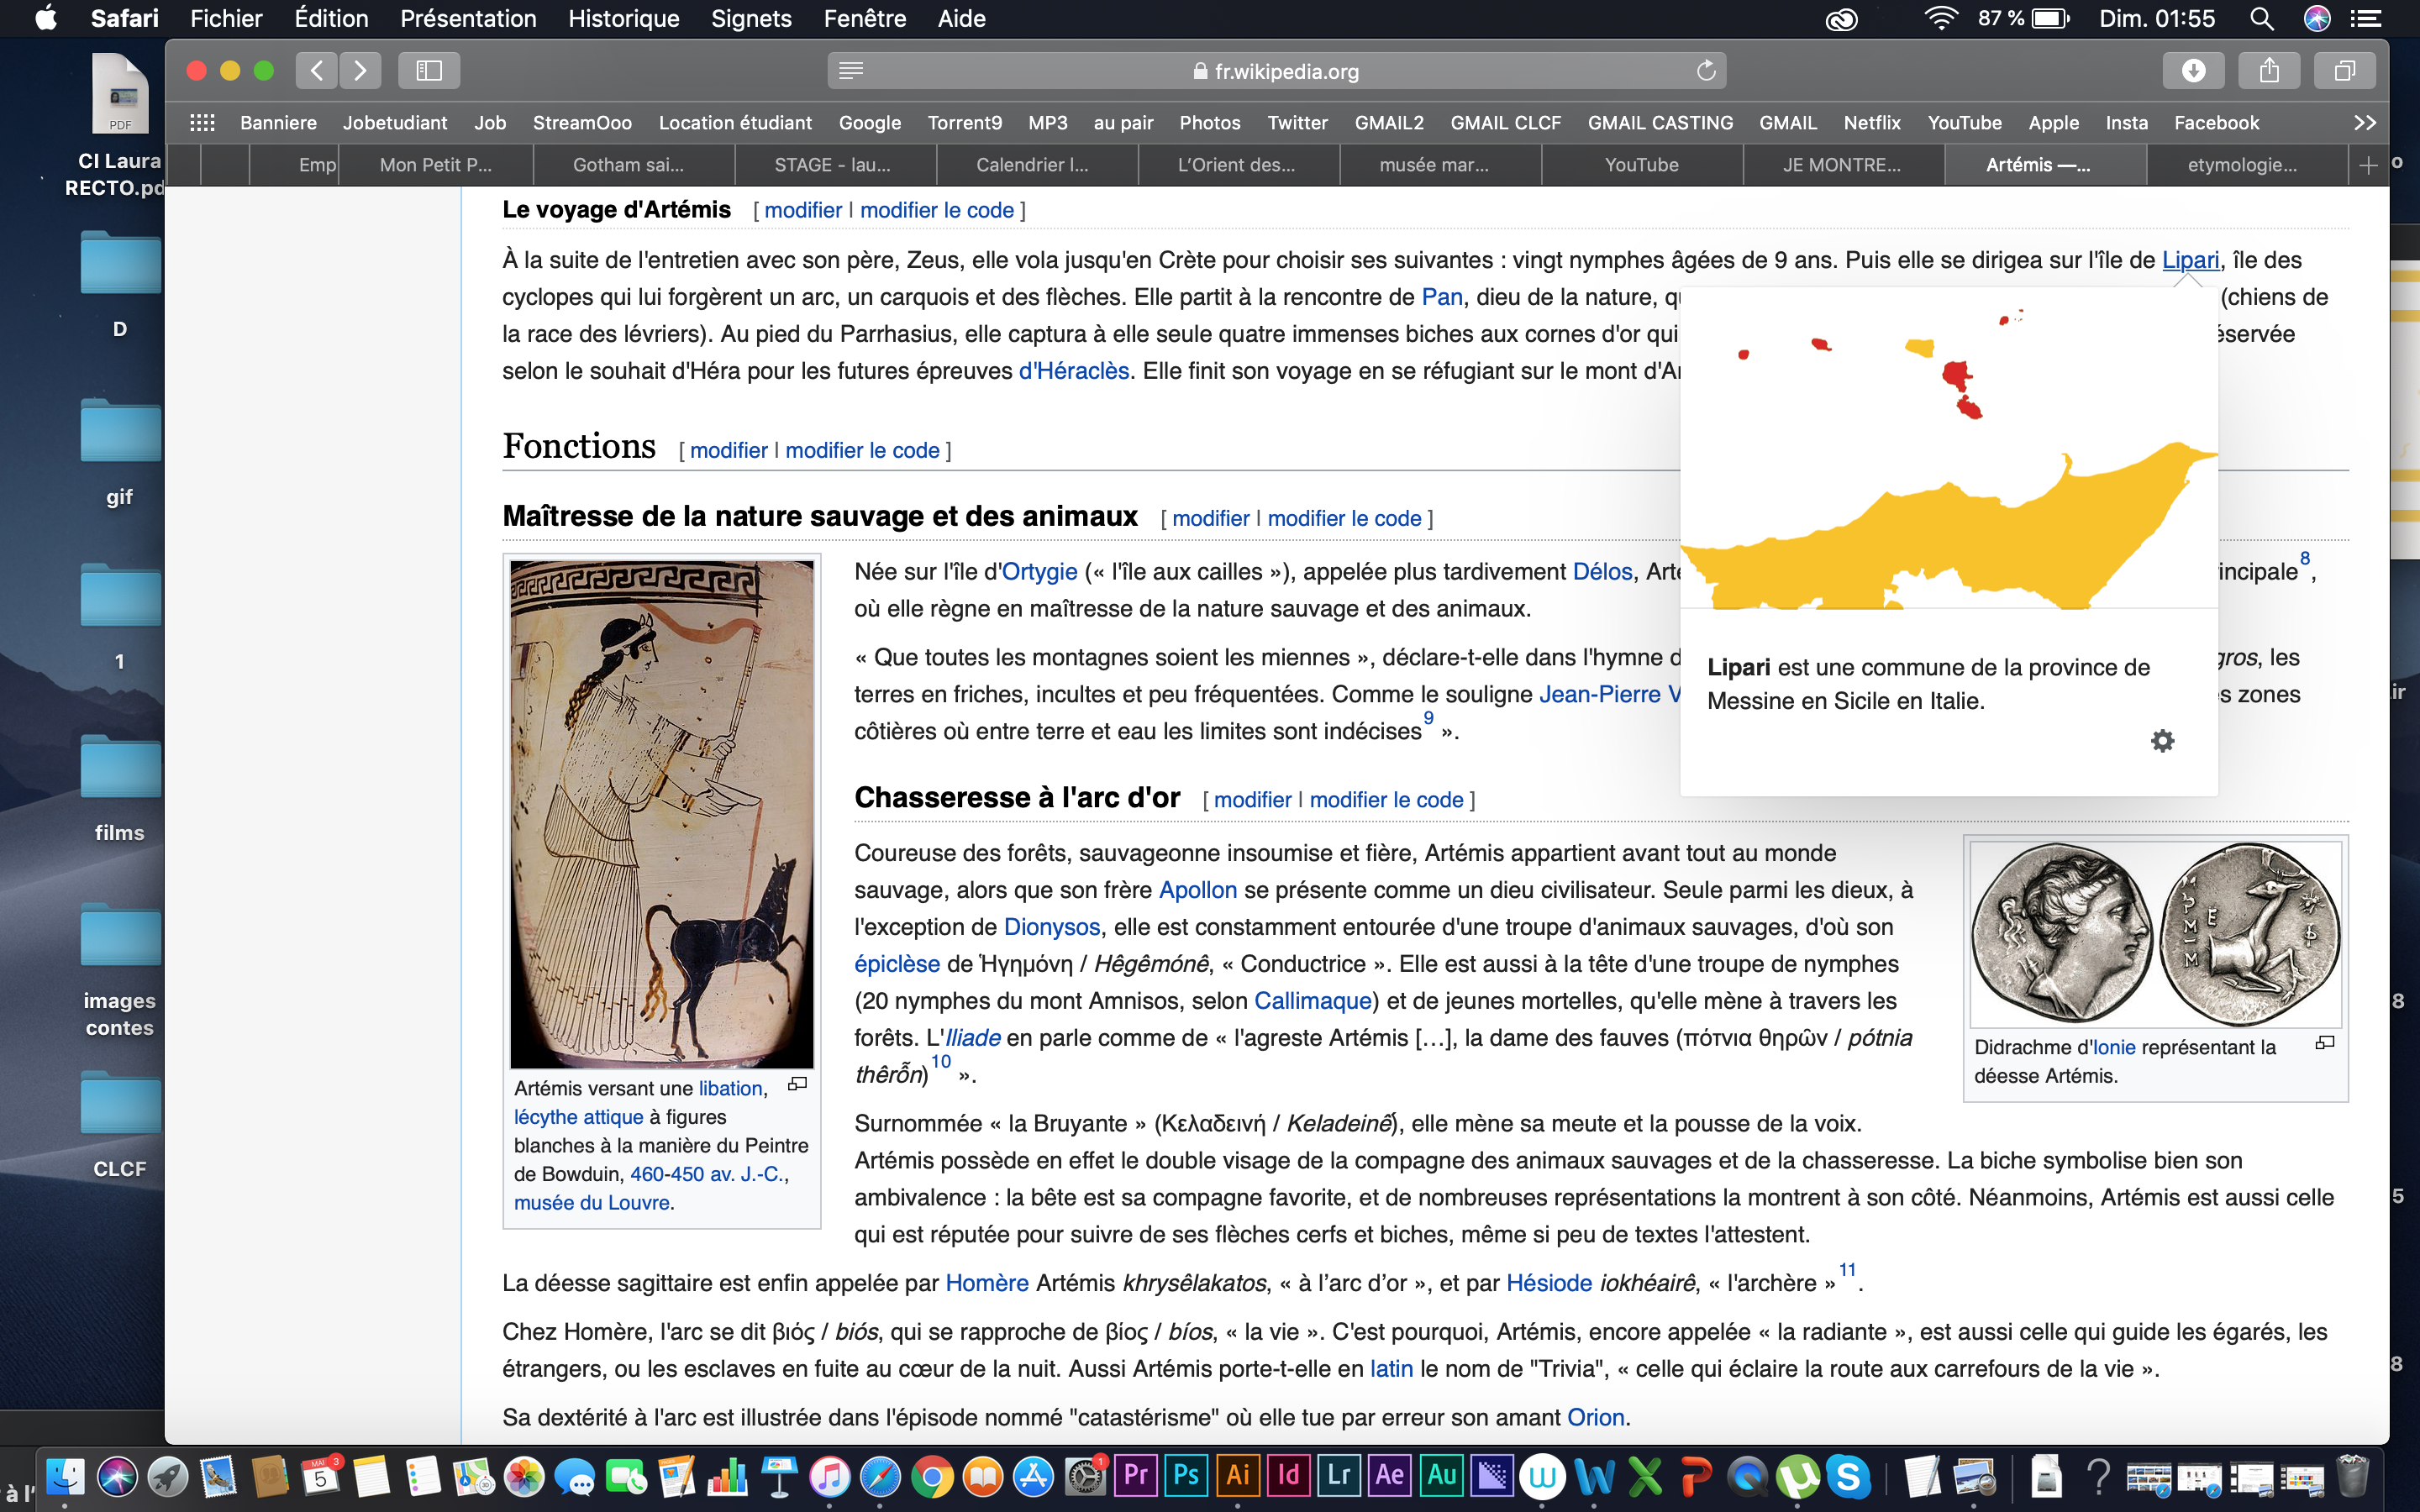Open System Preferences in the Dock
Screen dimensions: 2420x1512
[1084, 1477]
